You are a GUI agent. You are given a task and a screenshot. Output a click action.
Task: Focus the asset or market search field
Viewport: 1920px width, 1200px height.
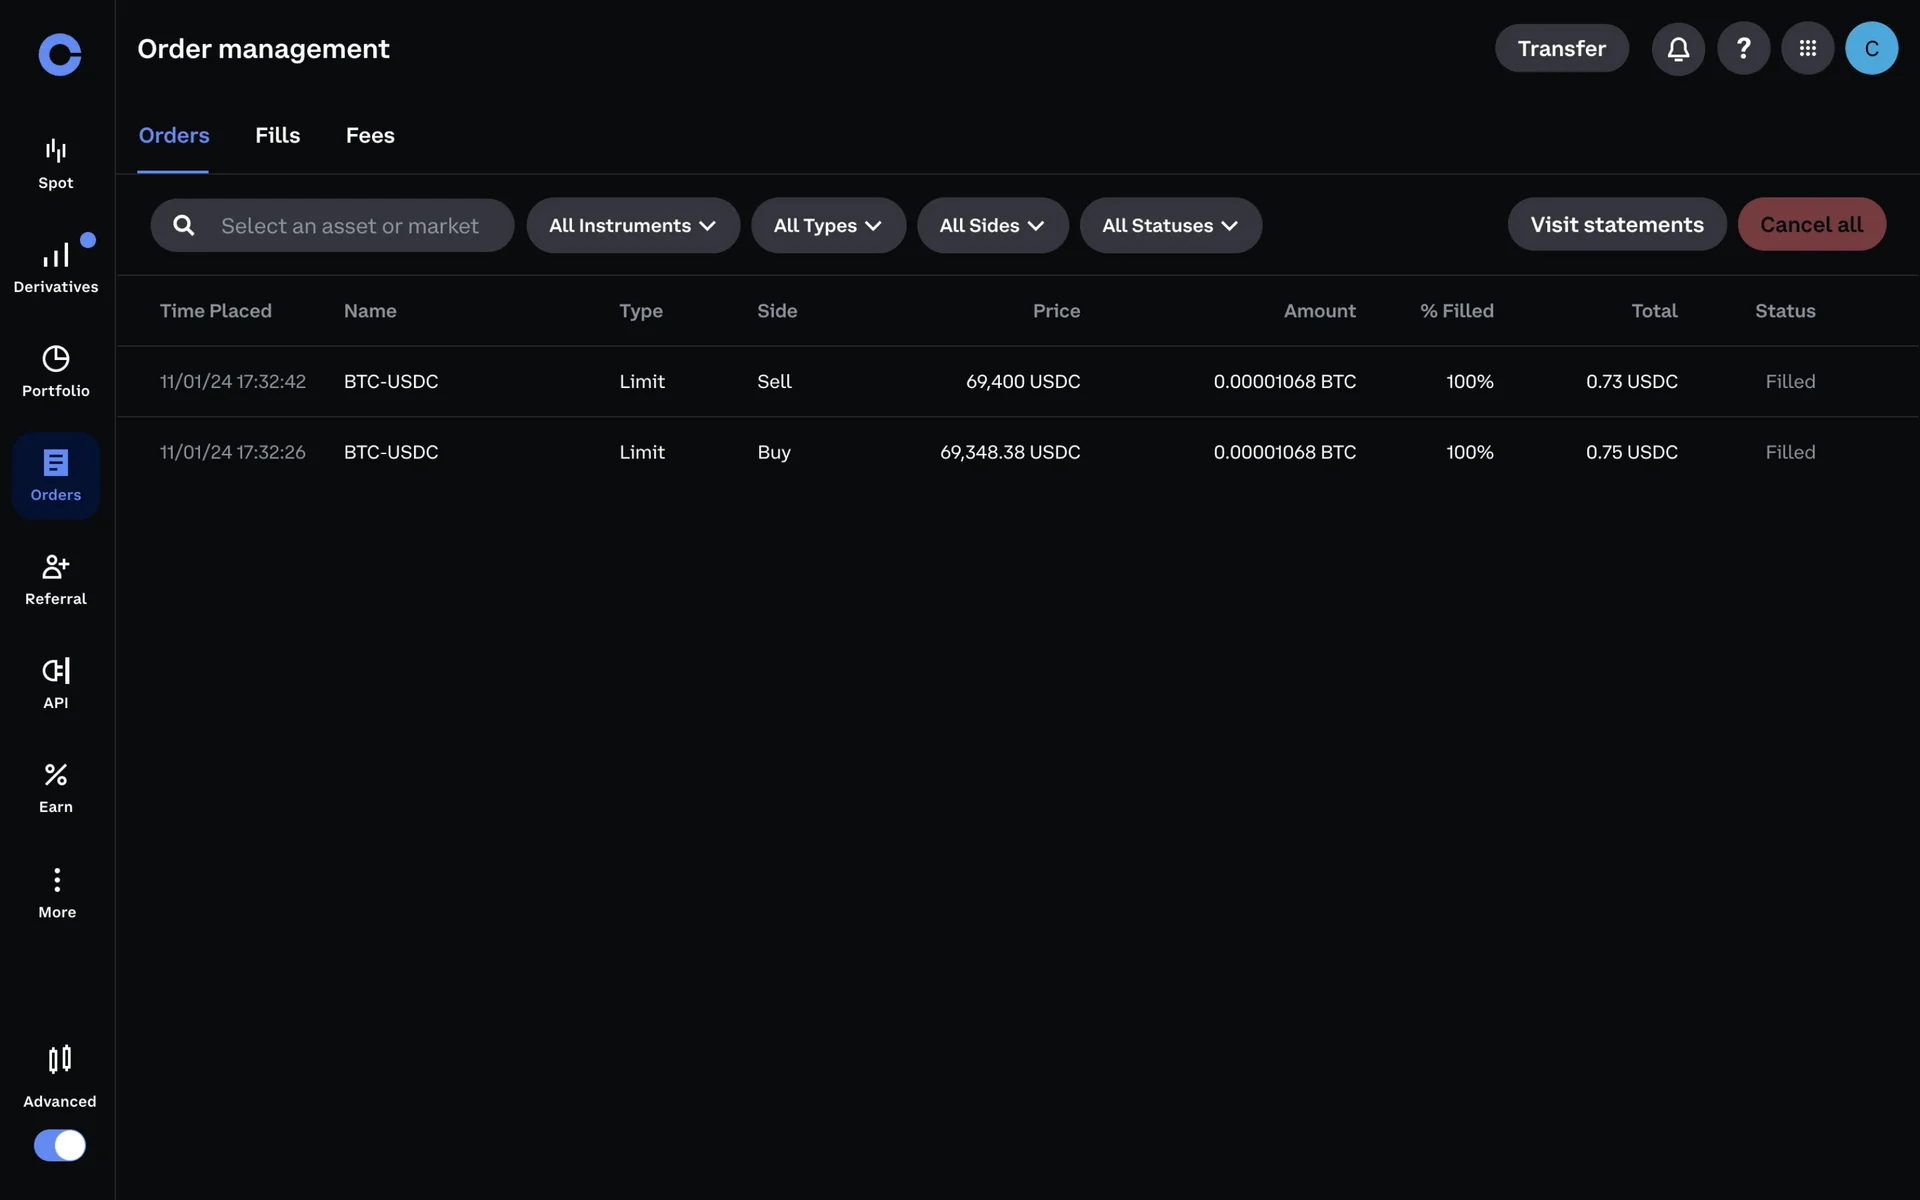[x=349, y=226]
